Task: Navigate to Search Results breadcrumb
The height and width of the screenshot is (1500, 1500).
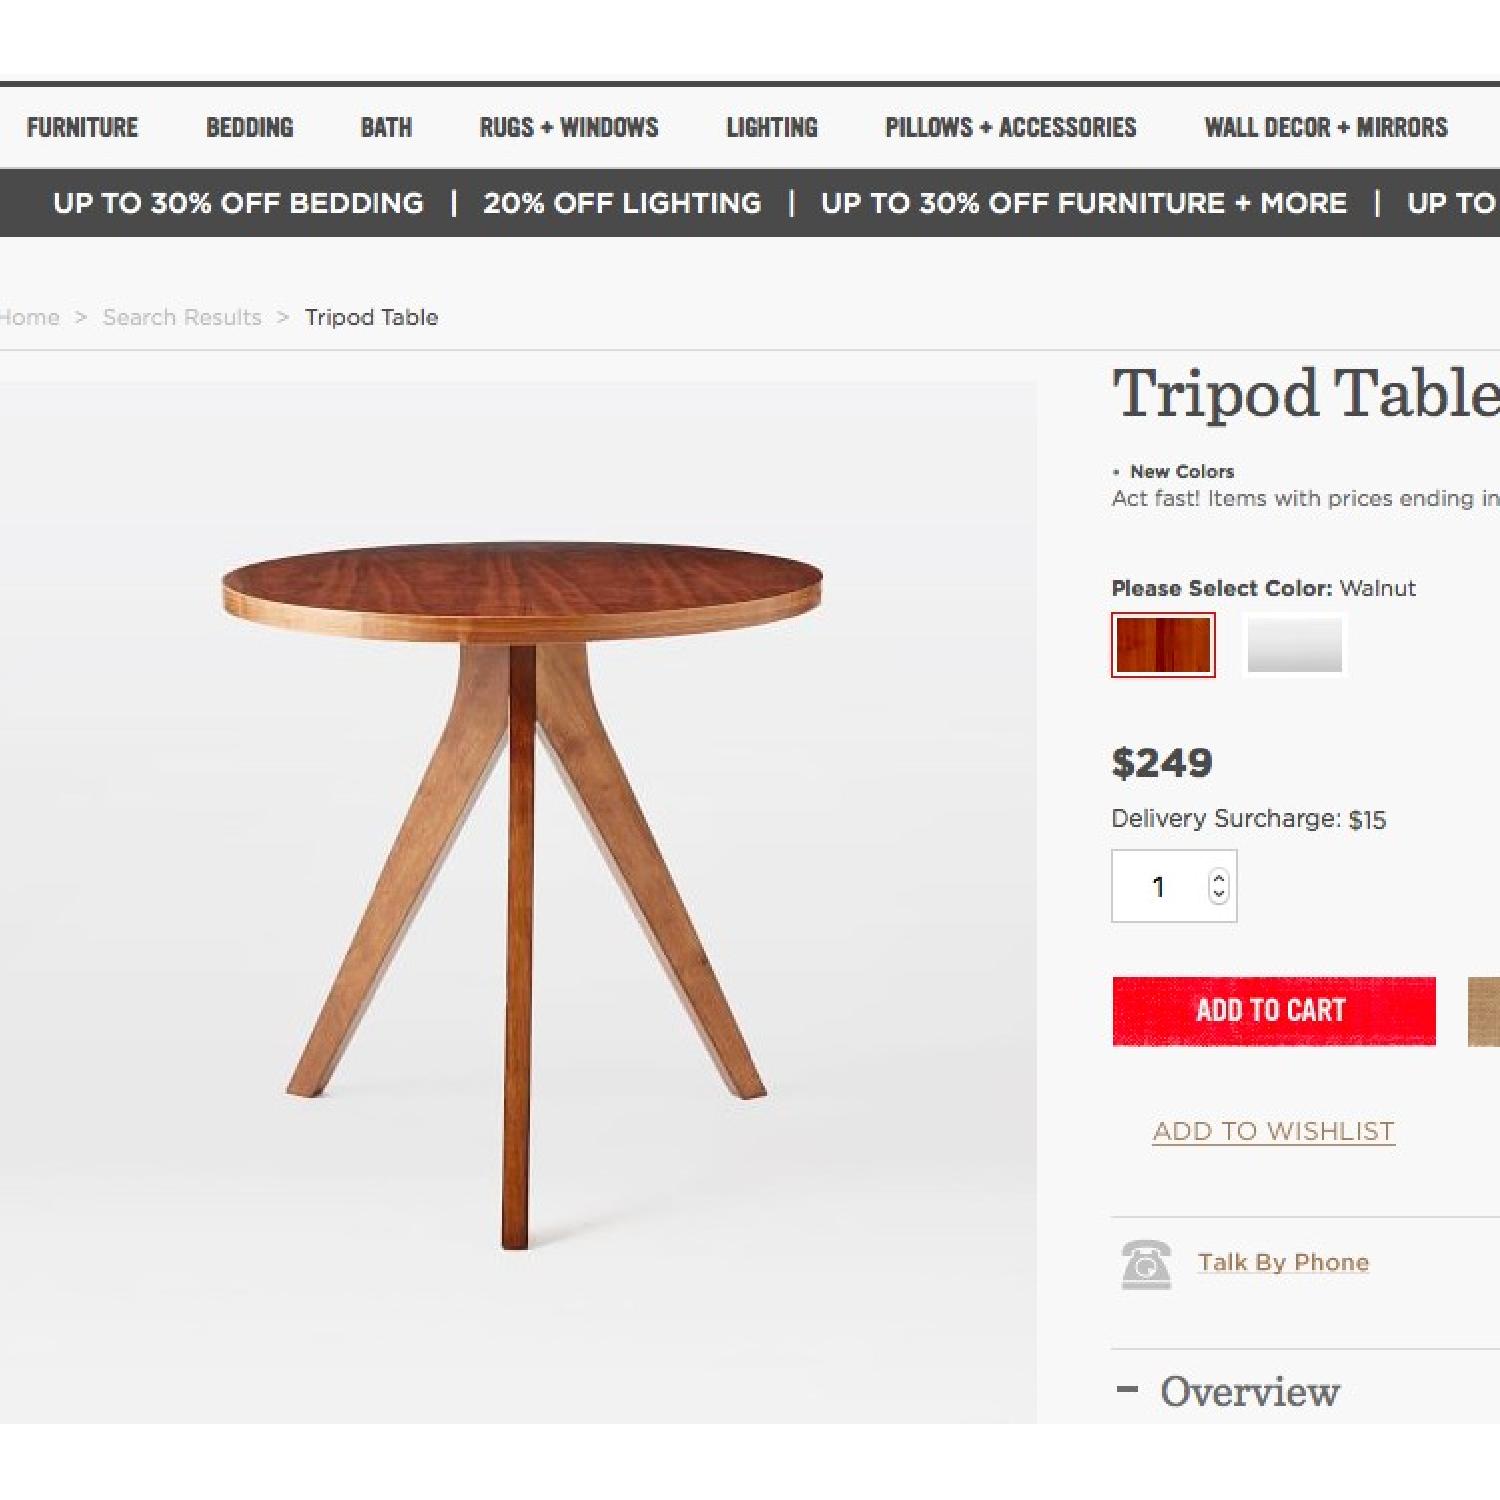Action: coord(181,317)
